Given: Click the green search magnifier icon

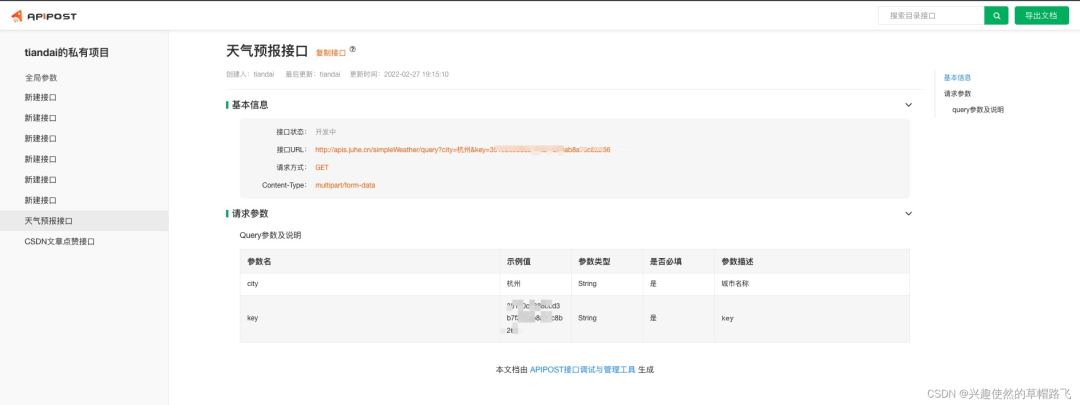Looking at the screenshot, I should (x=996, y=15).
